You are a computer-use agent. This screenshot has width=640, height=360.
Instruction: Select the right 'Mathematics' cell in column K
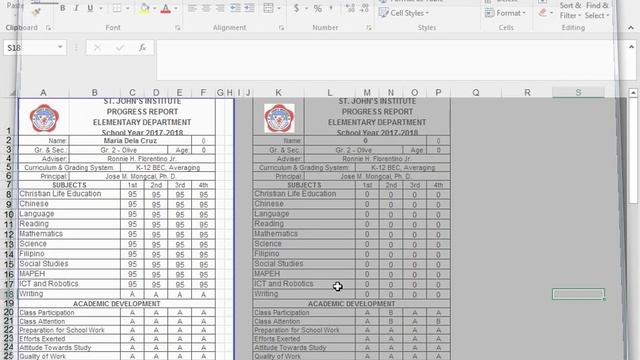click(x=304, y=234)
